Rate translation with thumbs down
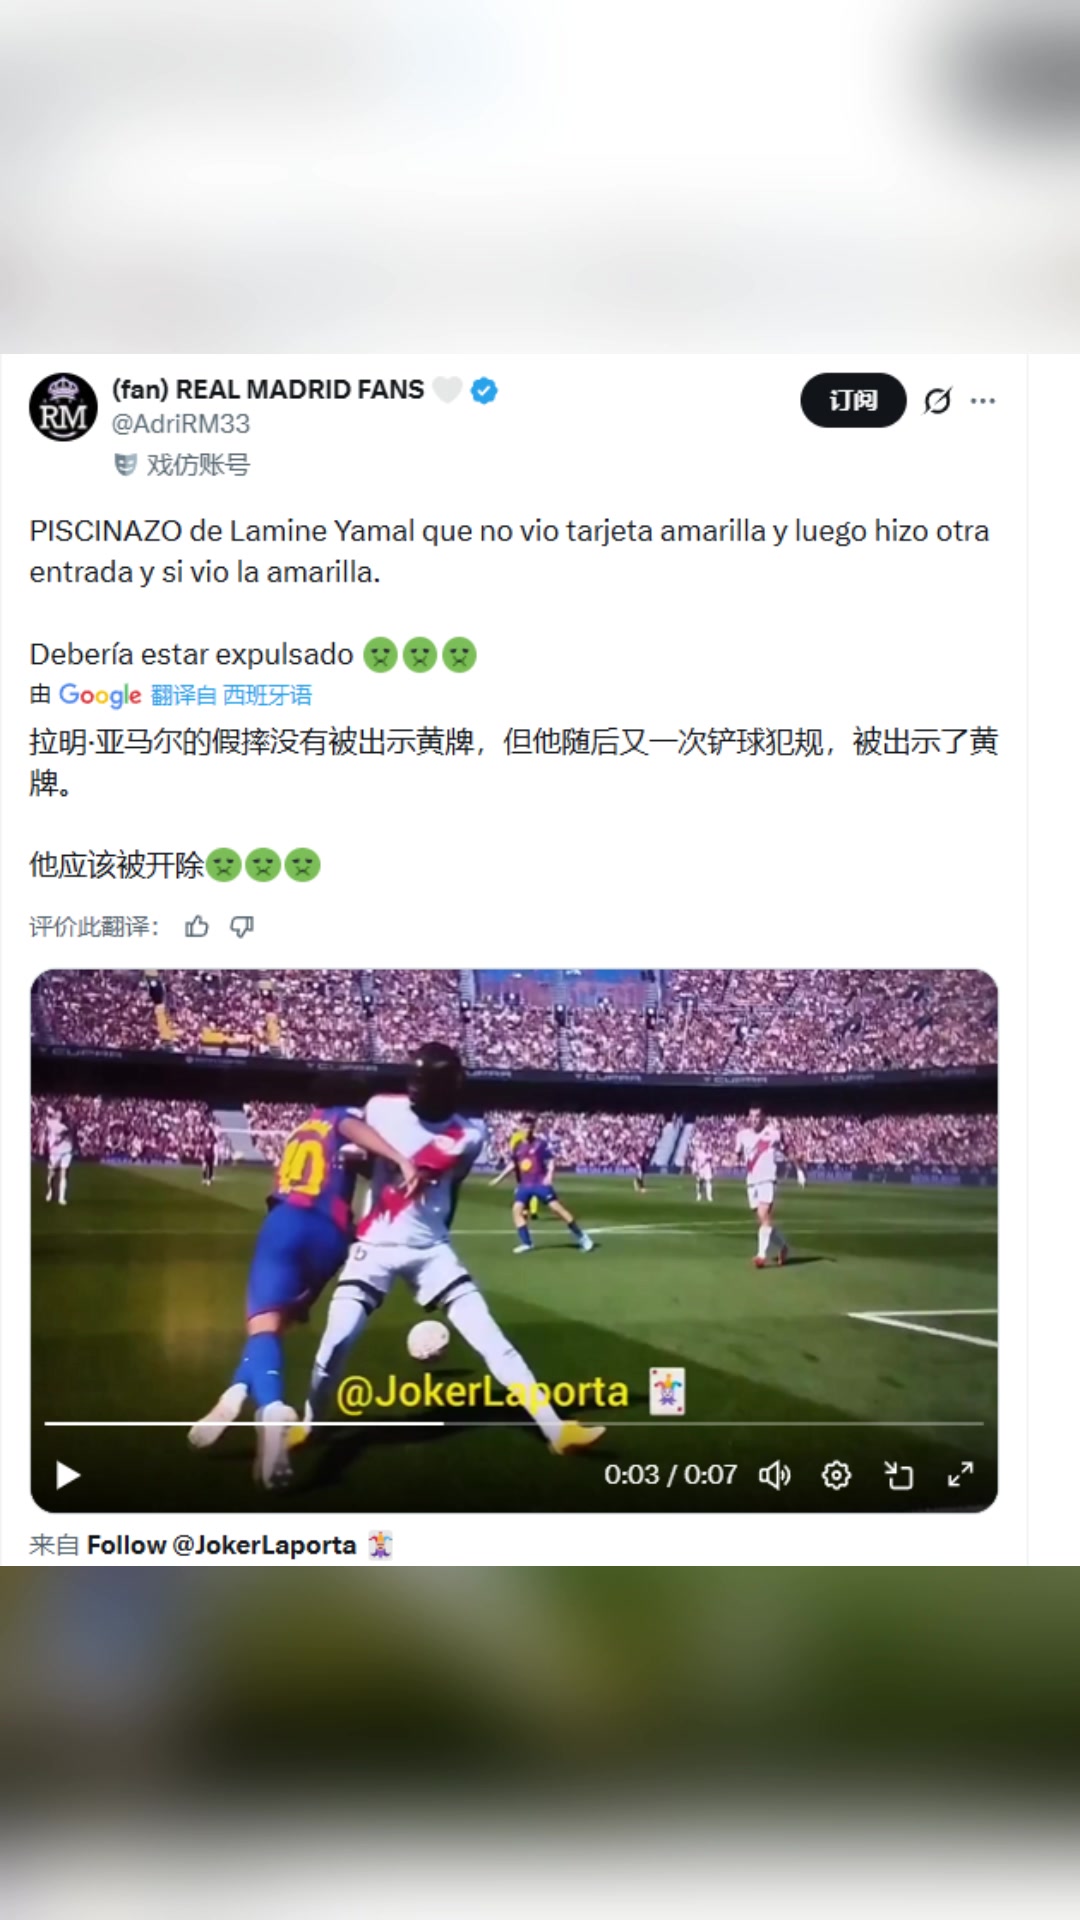 (x=242, y=927)
